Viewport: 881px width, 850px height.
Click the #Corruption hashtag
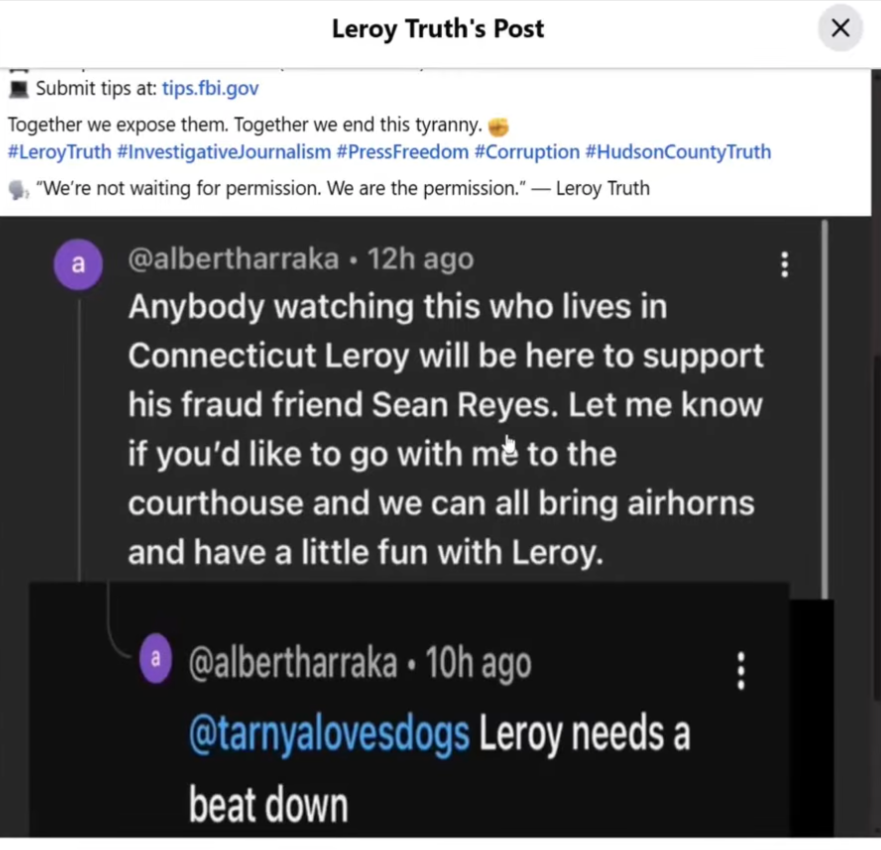[526, 152]
